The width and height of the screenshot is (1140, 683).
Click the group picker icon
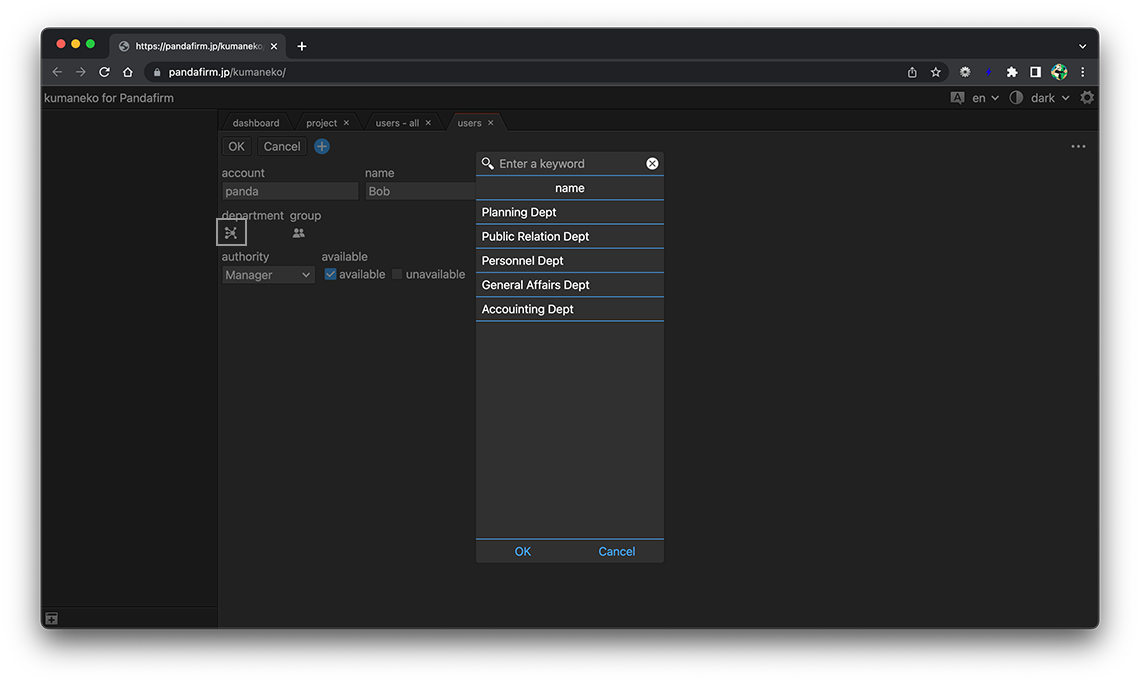tap(299, 233)
